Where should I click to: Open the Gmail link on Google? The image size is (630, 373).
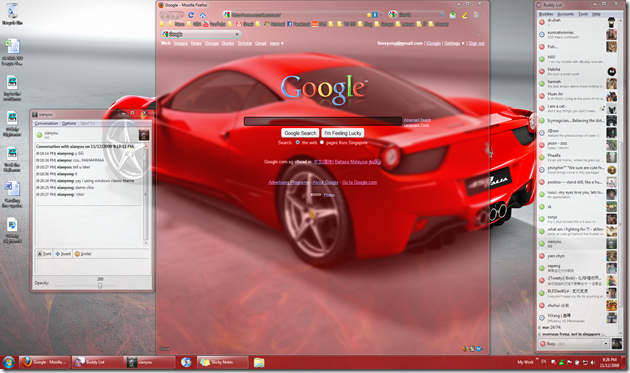click(x=261, y=43)
